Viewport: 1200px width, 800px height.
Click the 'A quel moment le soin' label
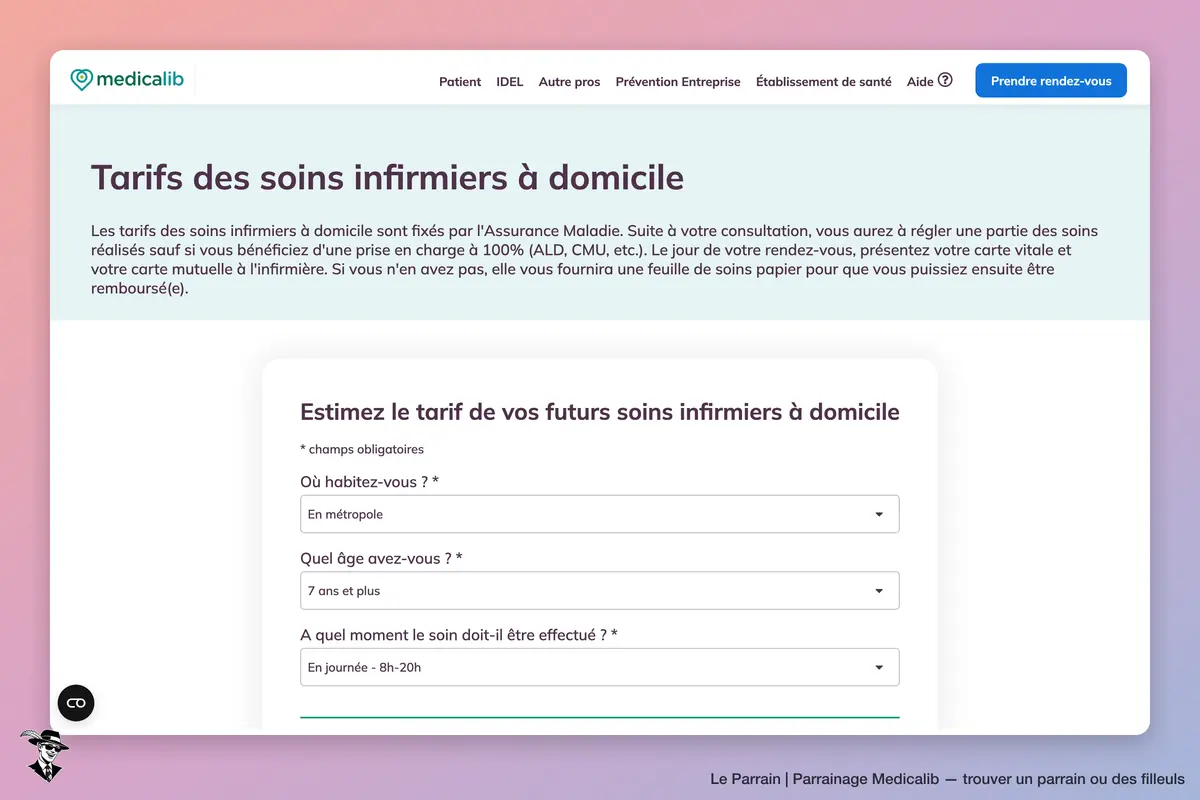click(x=459, y=635)
